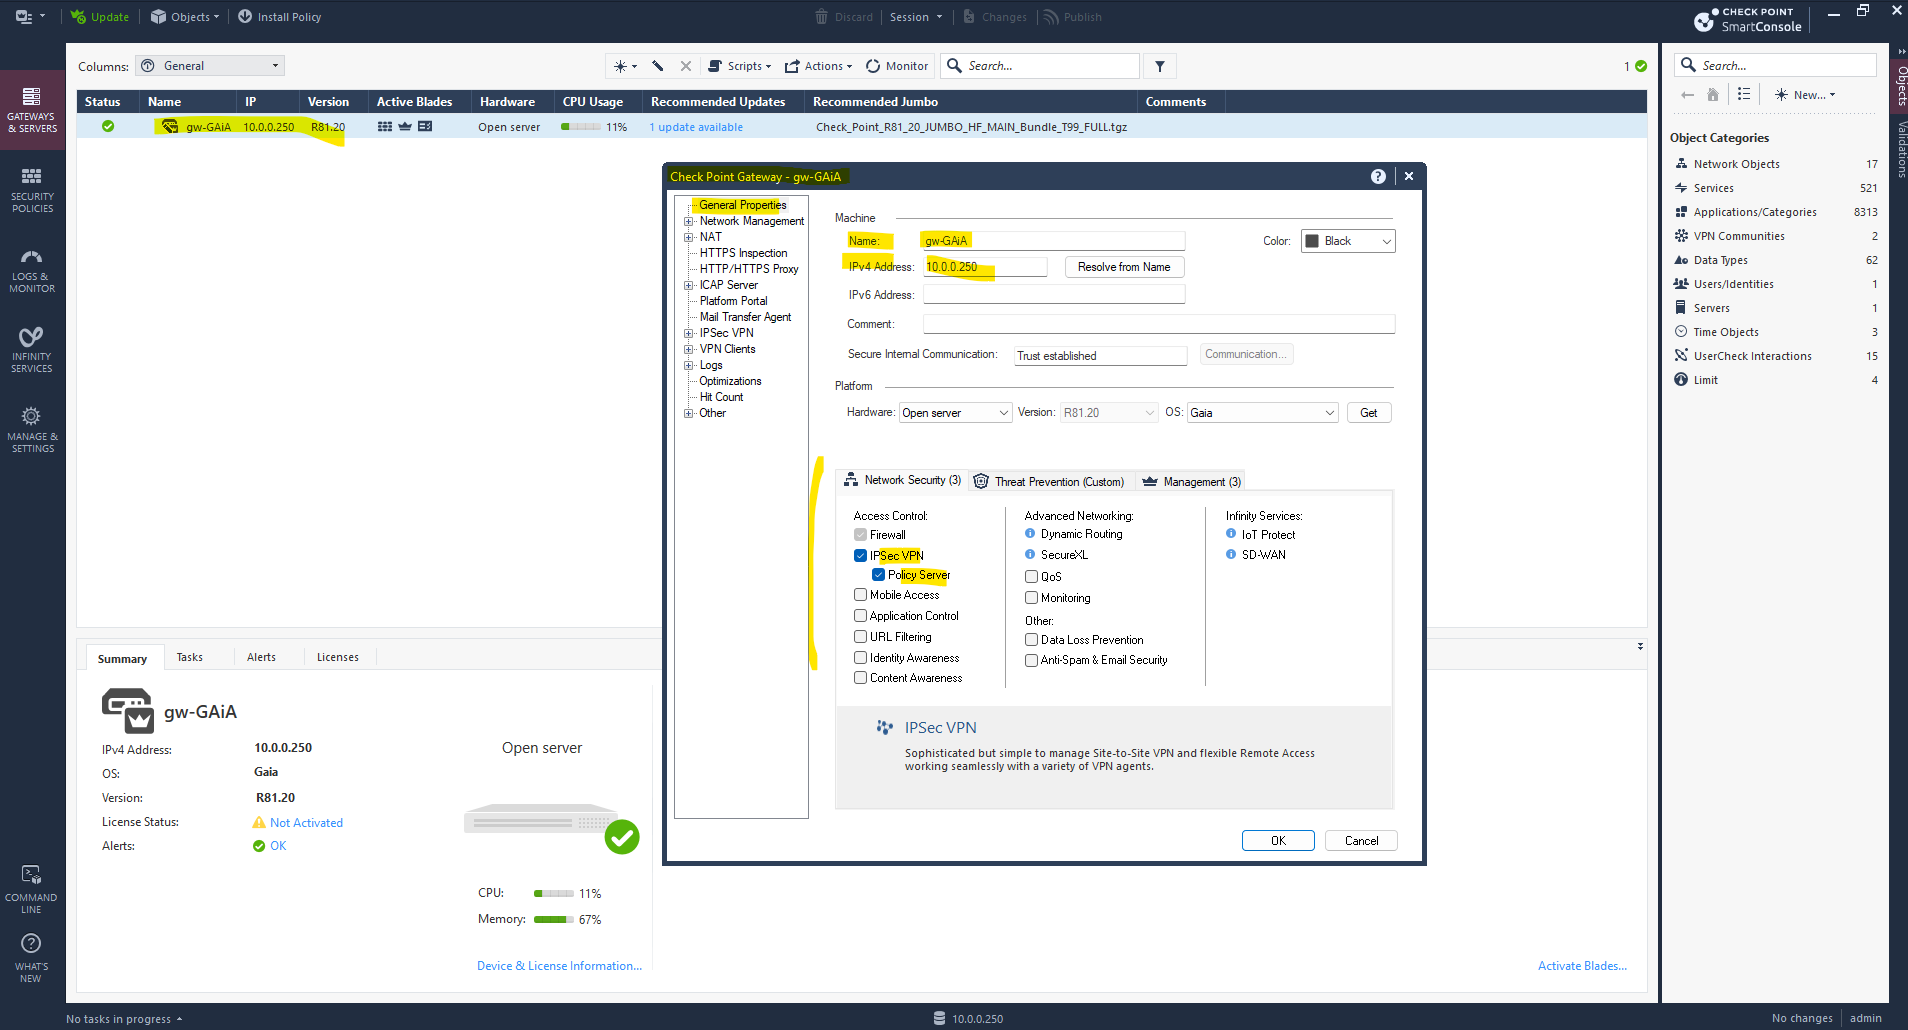Open the application main menu icon
The image size is (1908, 1030).
tap(29, 17)
